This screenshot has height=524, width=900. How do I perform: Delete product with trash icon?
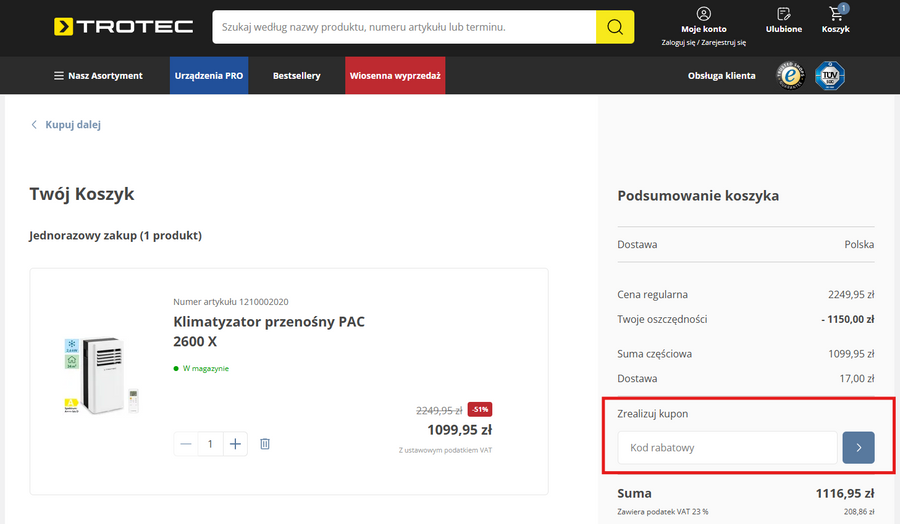coord(265,443)
